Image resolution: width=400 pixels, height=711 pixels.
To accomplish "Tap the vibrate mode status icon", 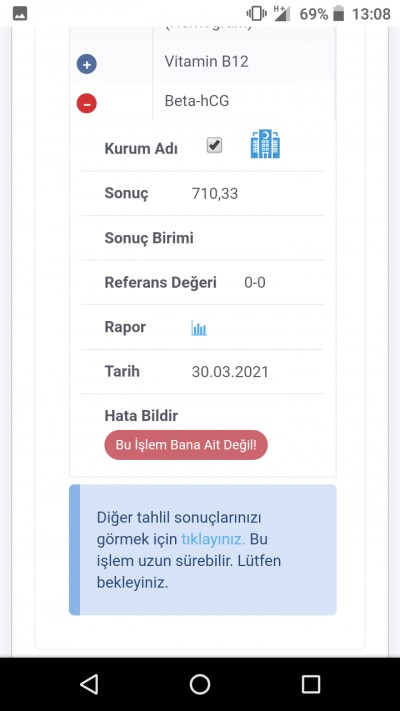I will (257, 14).
